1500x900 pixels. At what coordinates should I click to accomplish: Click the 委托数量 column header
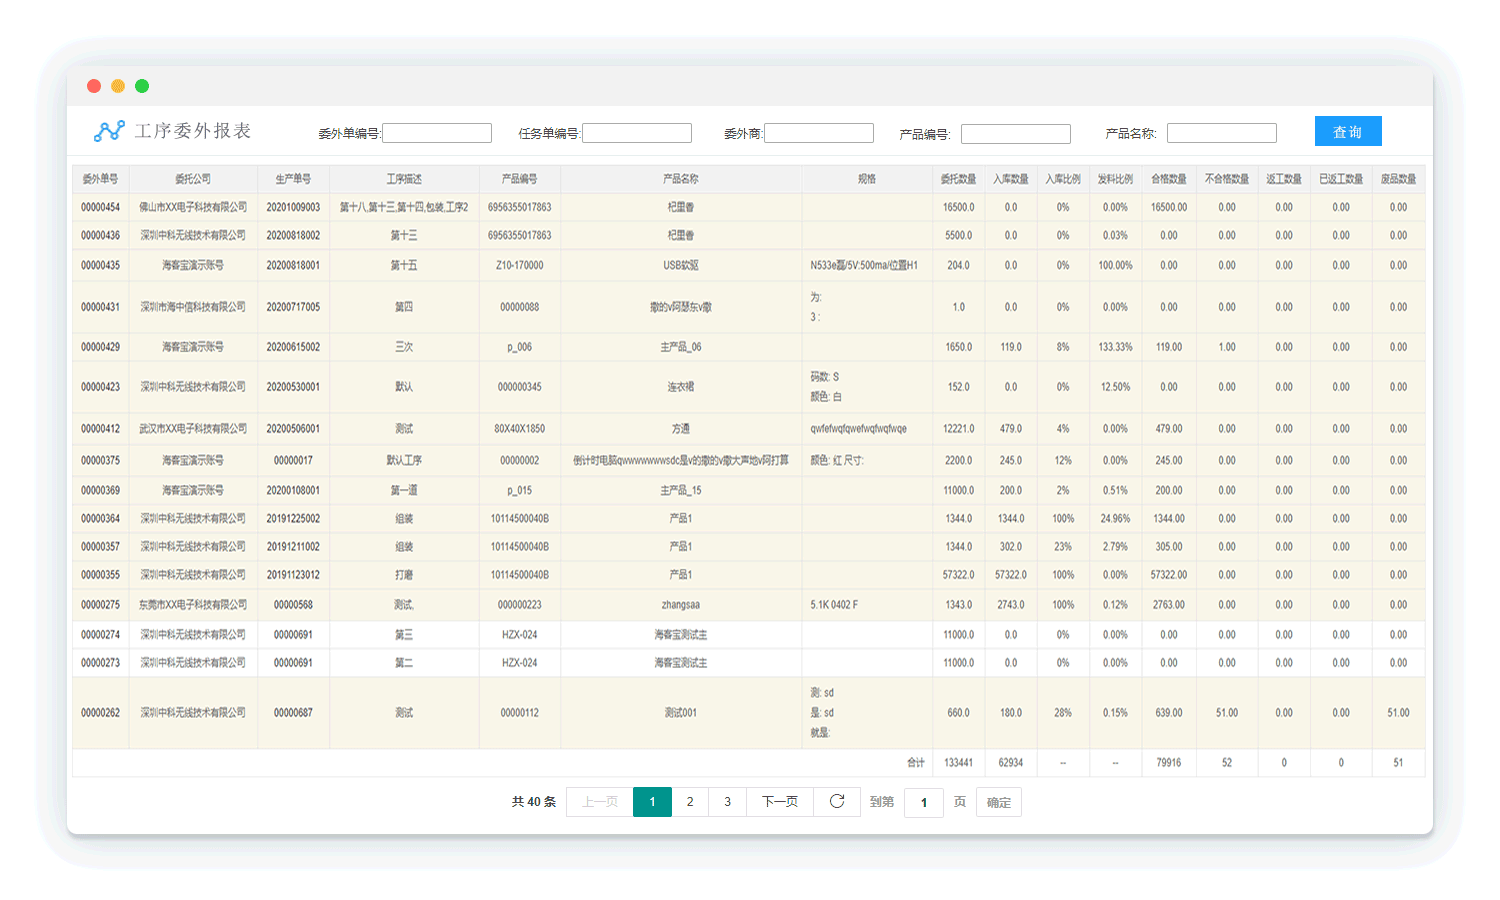(x=958, y=179)
